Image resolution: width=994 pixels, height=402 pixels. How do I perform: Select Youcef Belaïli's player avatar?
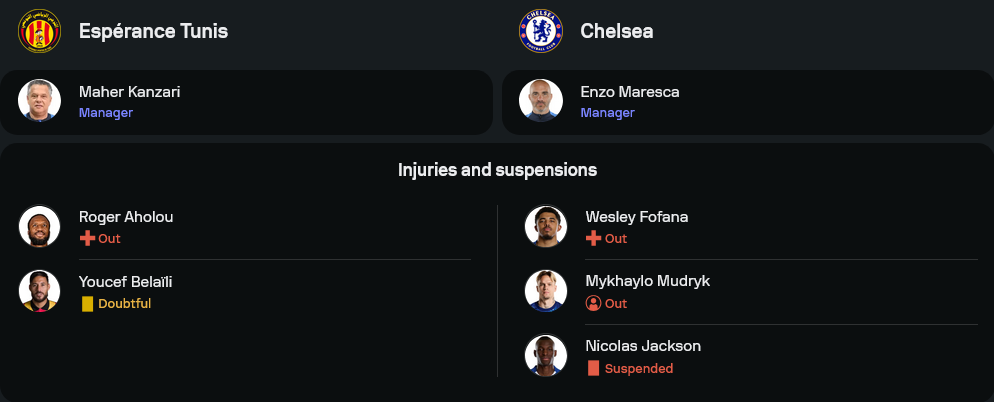pyautogui.click(x=40, y=291)
